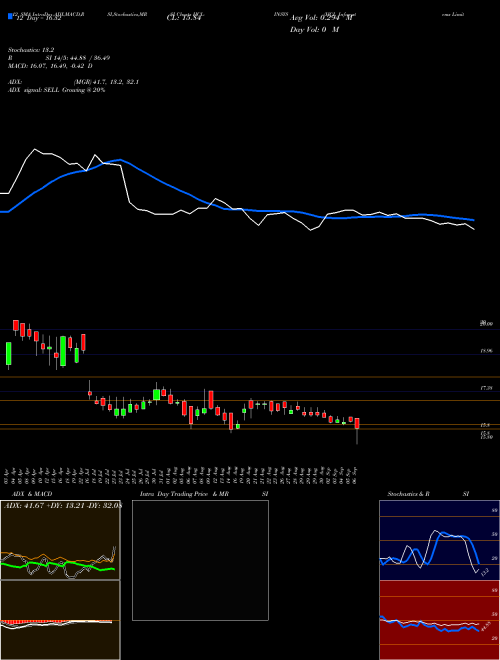500x660 pixels.
Task: Click the ADX (MGR) 41.7, 13.2, 32.1 values
Action: click(x=73, y=82)
